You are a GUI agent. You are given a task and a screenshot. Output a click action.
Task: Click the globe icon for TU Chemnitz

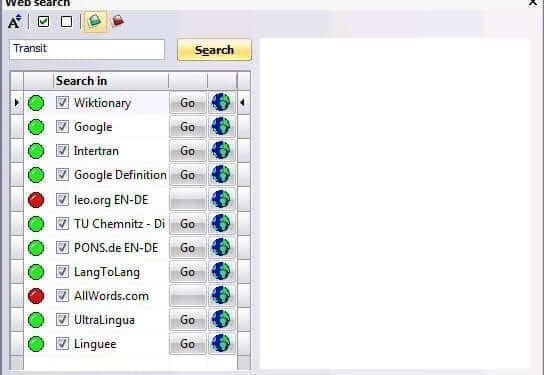221,223
